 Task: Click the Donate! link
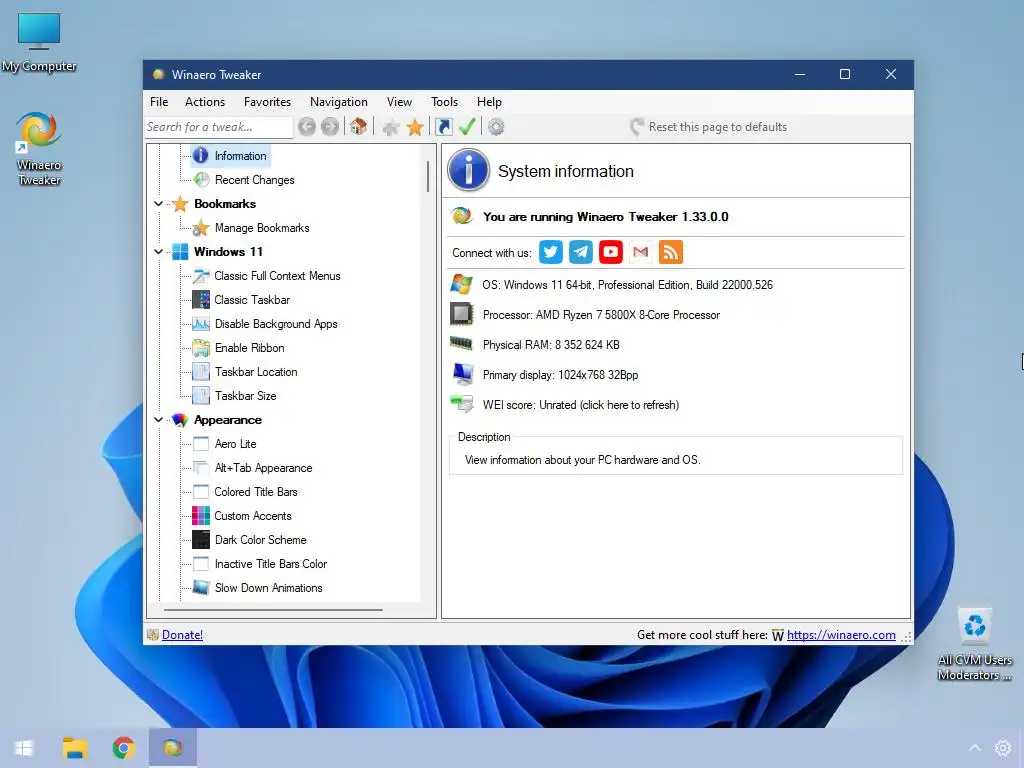pyautogui.click(x=182, y=635)
